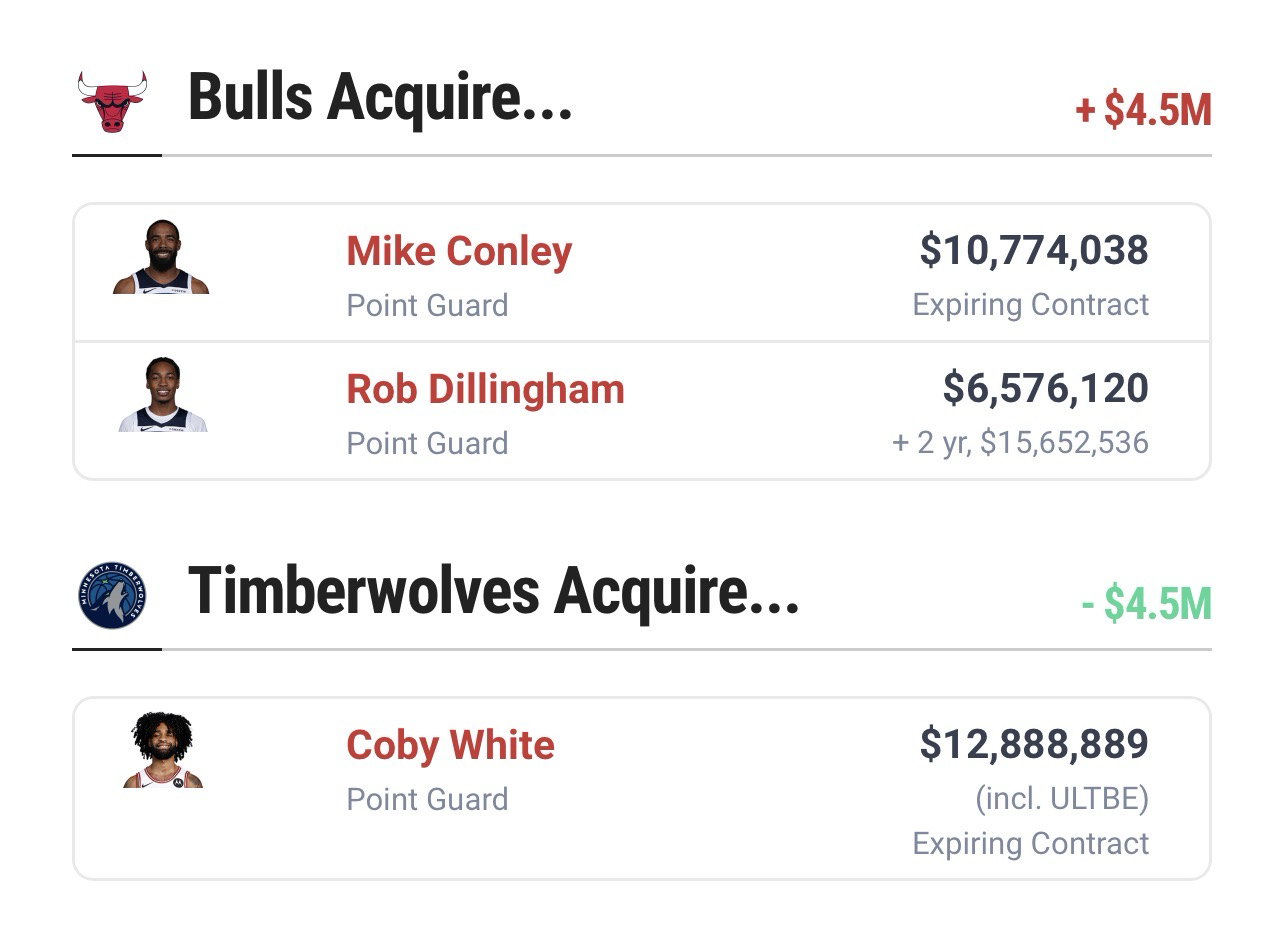The image size is (1284, 934).
Task: Click "Expiring Contract" under Mike Conley's salary
Action: (x=1030, y=305)
